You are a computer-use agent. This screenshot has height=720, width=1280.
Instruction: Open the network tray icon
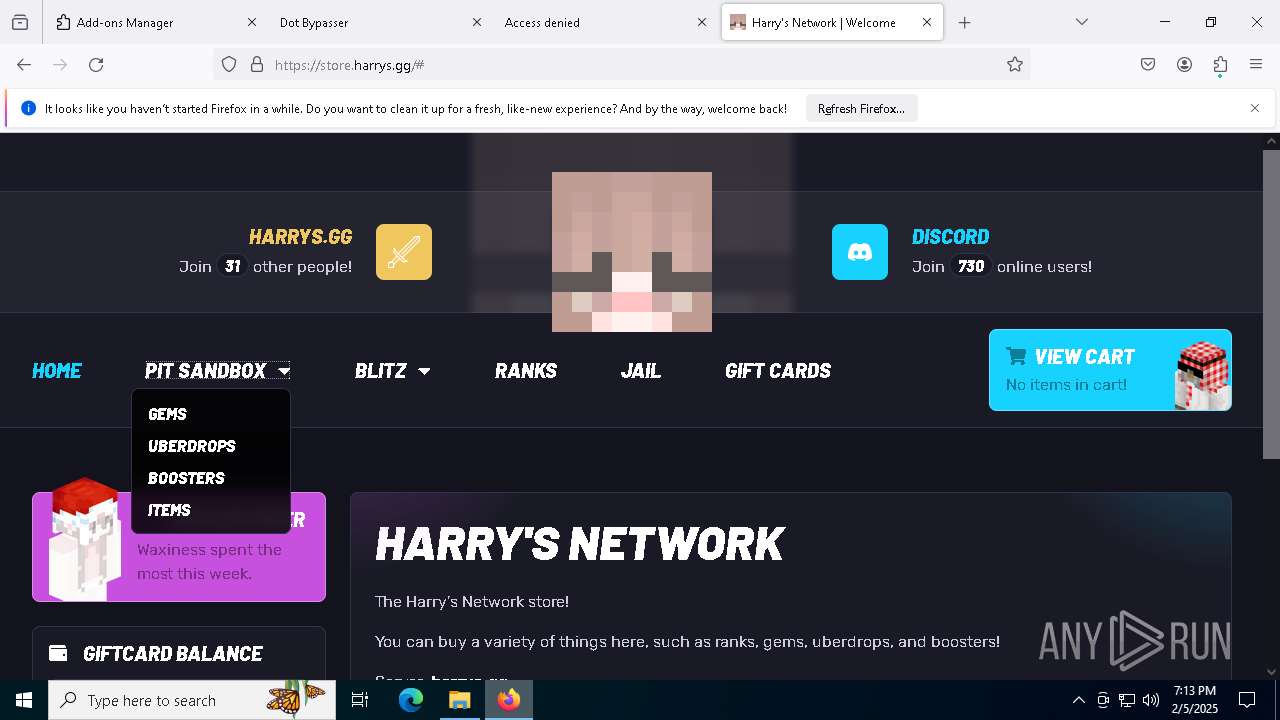tap(1127, 700)
